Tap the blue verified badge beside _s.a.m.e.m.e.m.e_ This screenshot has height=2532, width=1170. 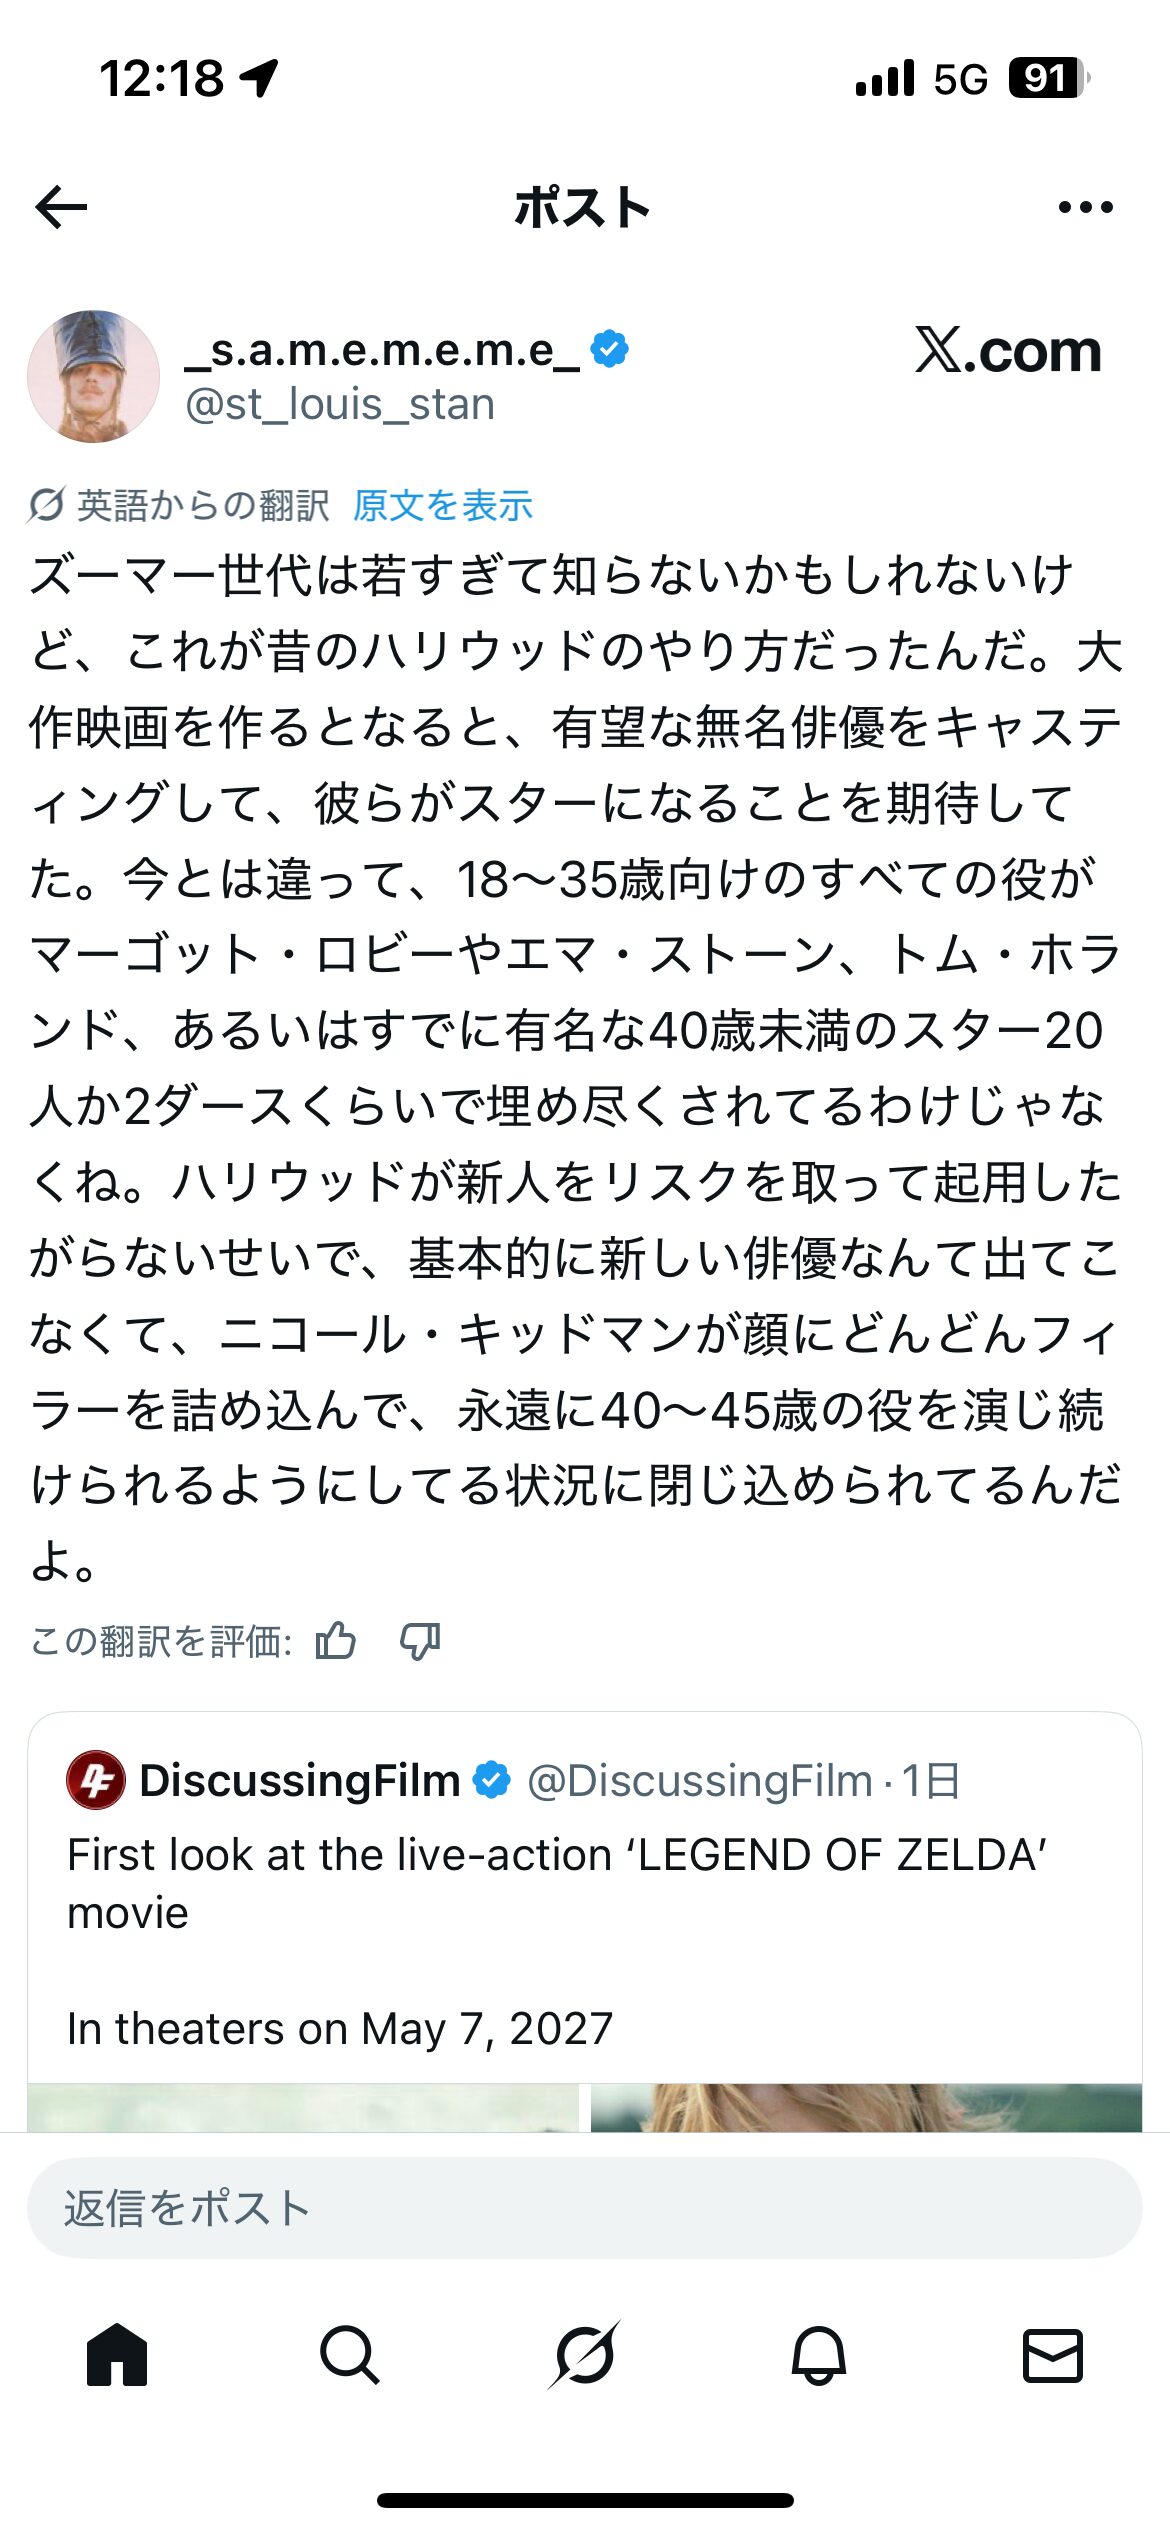pyautogui.click(x=610, y=349)
